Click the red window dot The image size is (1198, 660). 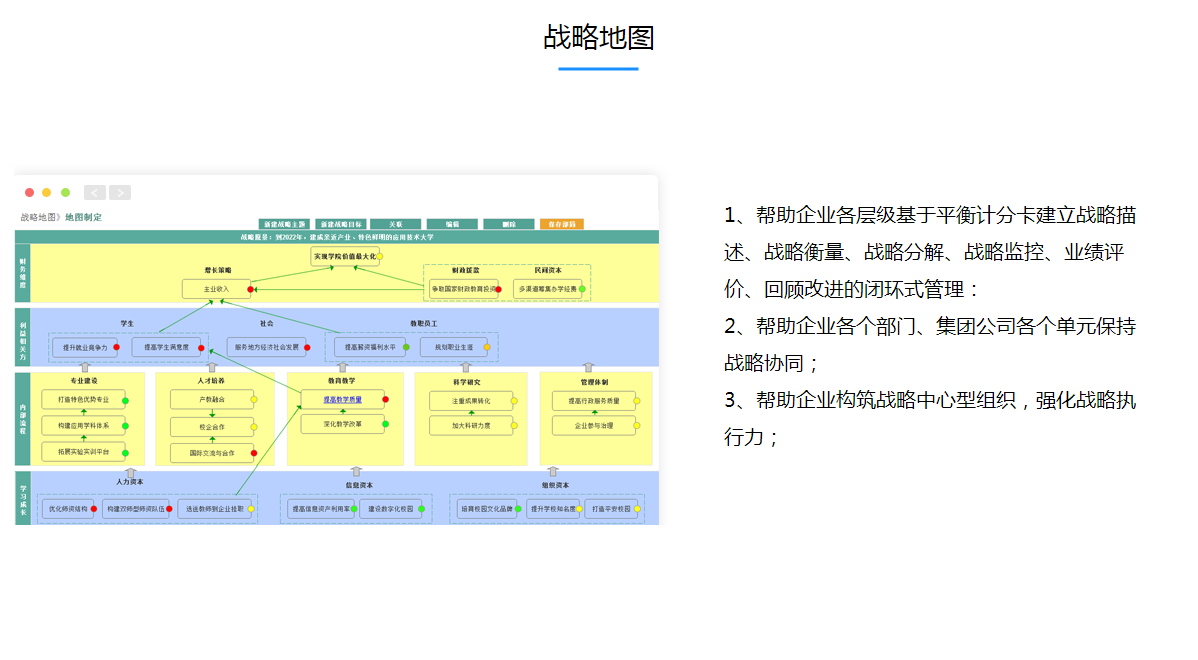pos(29,192)
